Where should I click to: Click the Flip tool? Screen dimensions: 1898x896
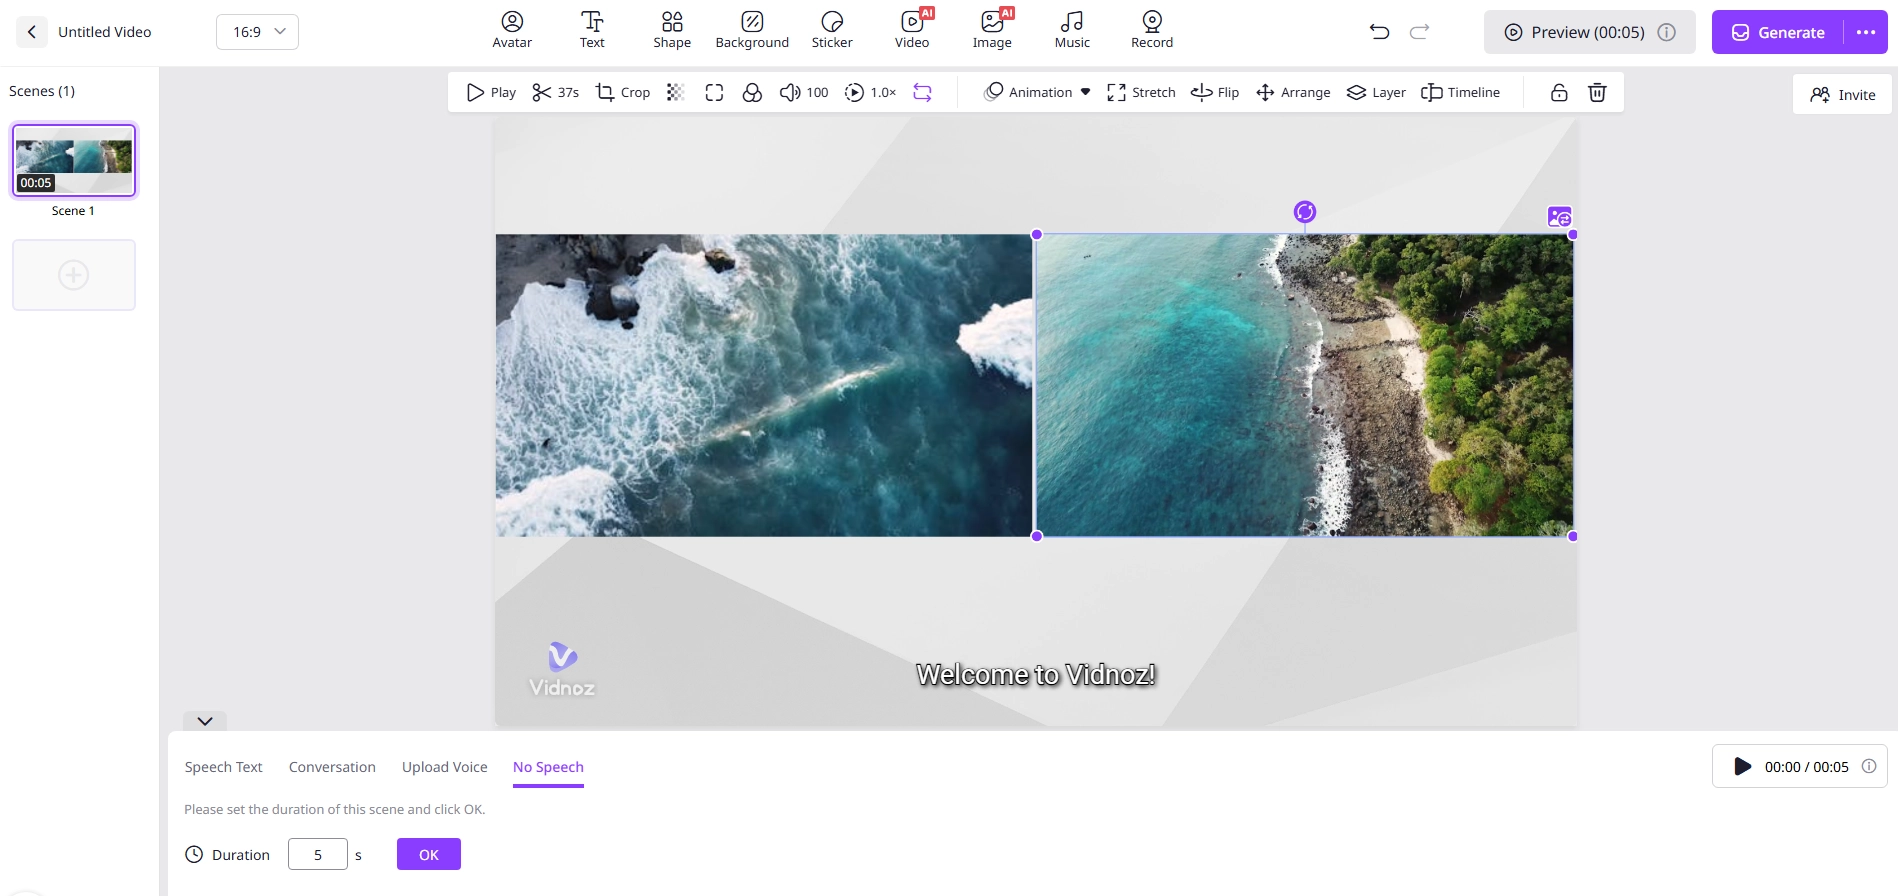(x=1215, y=92)
